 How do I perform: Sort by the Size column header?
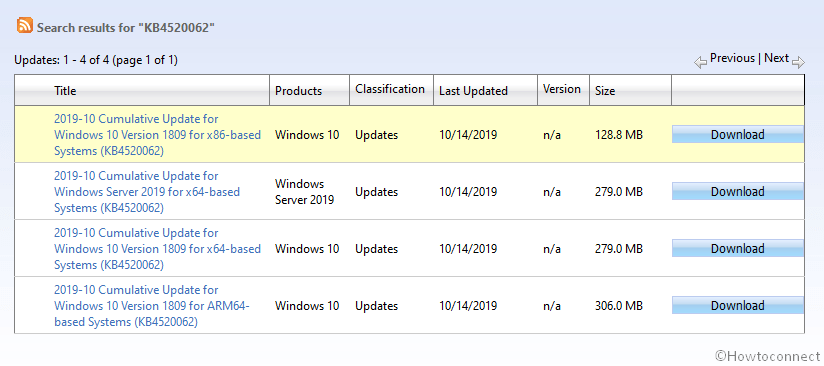pyautogui.click(x=605, y=91)
